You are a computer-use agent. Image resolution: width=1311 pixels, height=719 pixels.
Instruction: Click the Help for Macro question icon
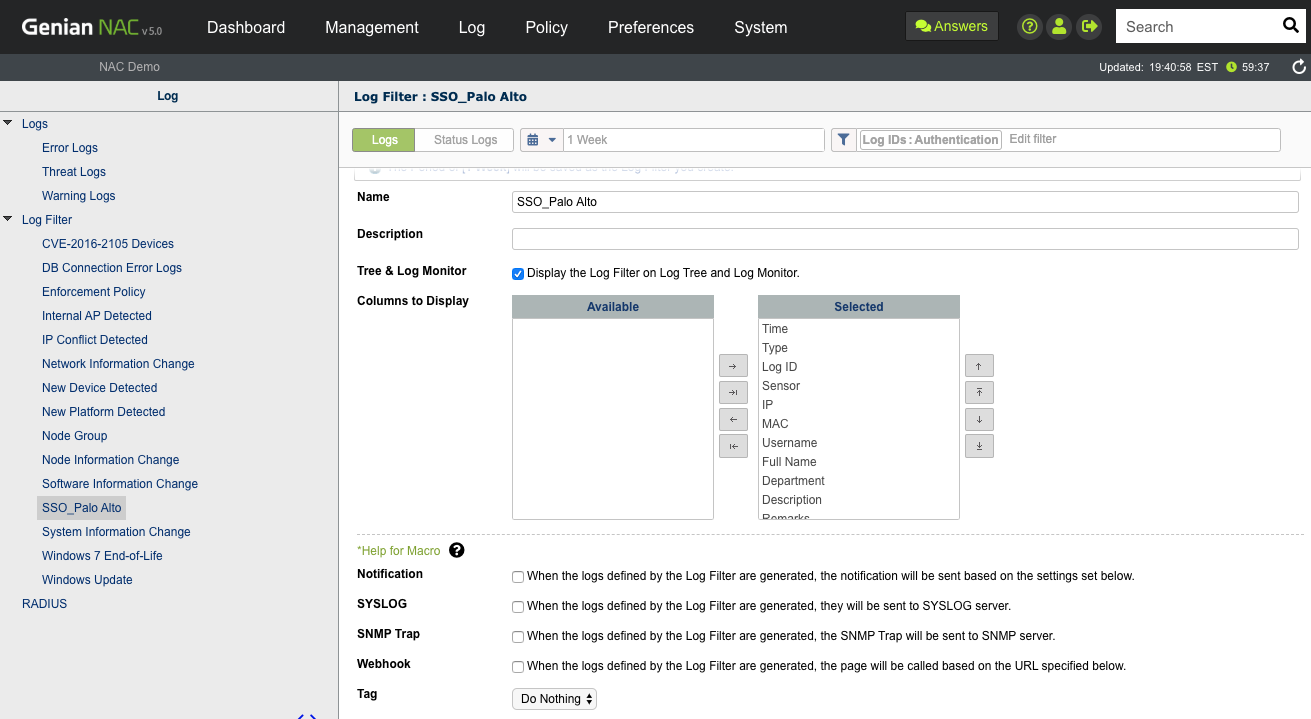(457, 550)
